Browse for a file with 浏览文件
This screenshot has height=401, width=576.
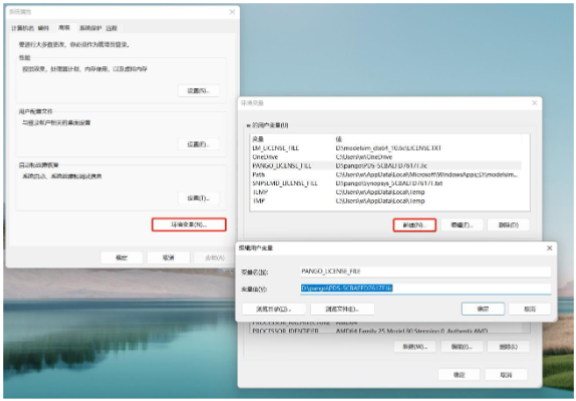tap(342, 309)
